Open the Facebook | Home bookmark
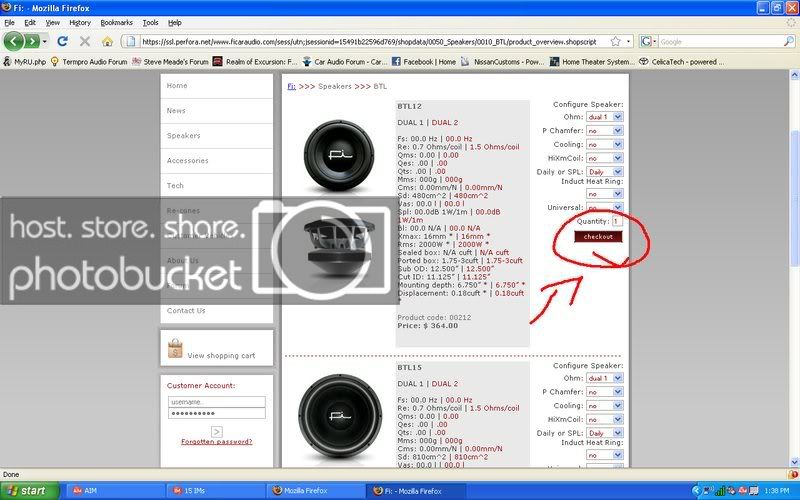Image resolution: width=800 pixels, height=500 pixels. (424, 62)
